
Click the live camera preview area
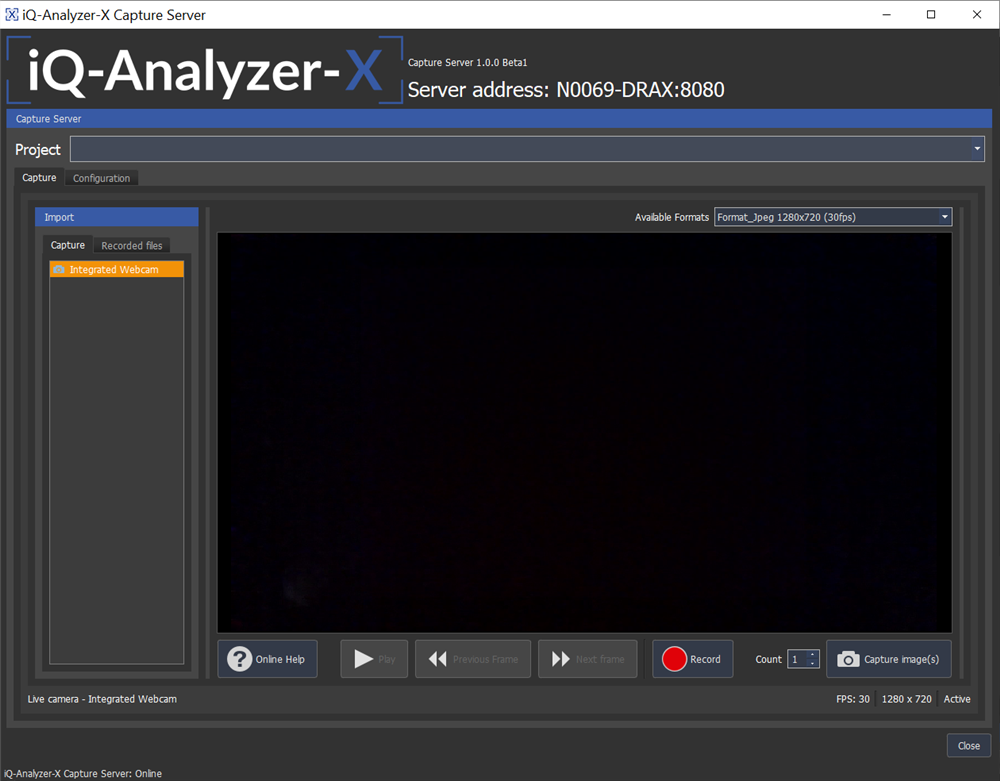[x=584, y=432]
